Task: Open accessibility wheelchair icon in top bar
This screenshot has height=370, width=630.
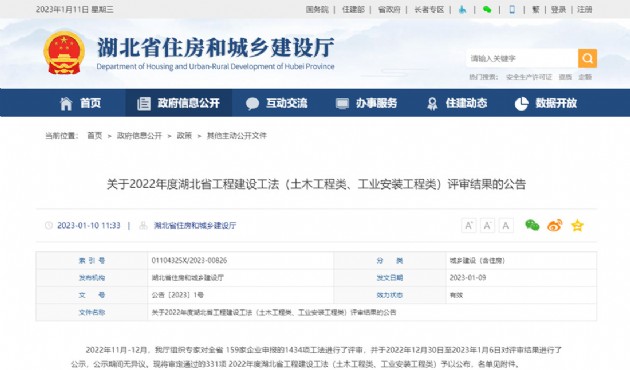Action: point(462,9)
